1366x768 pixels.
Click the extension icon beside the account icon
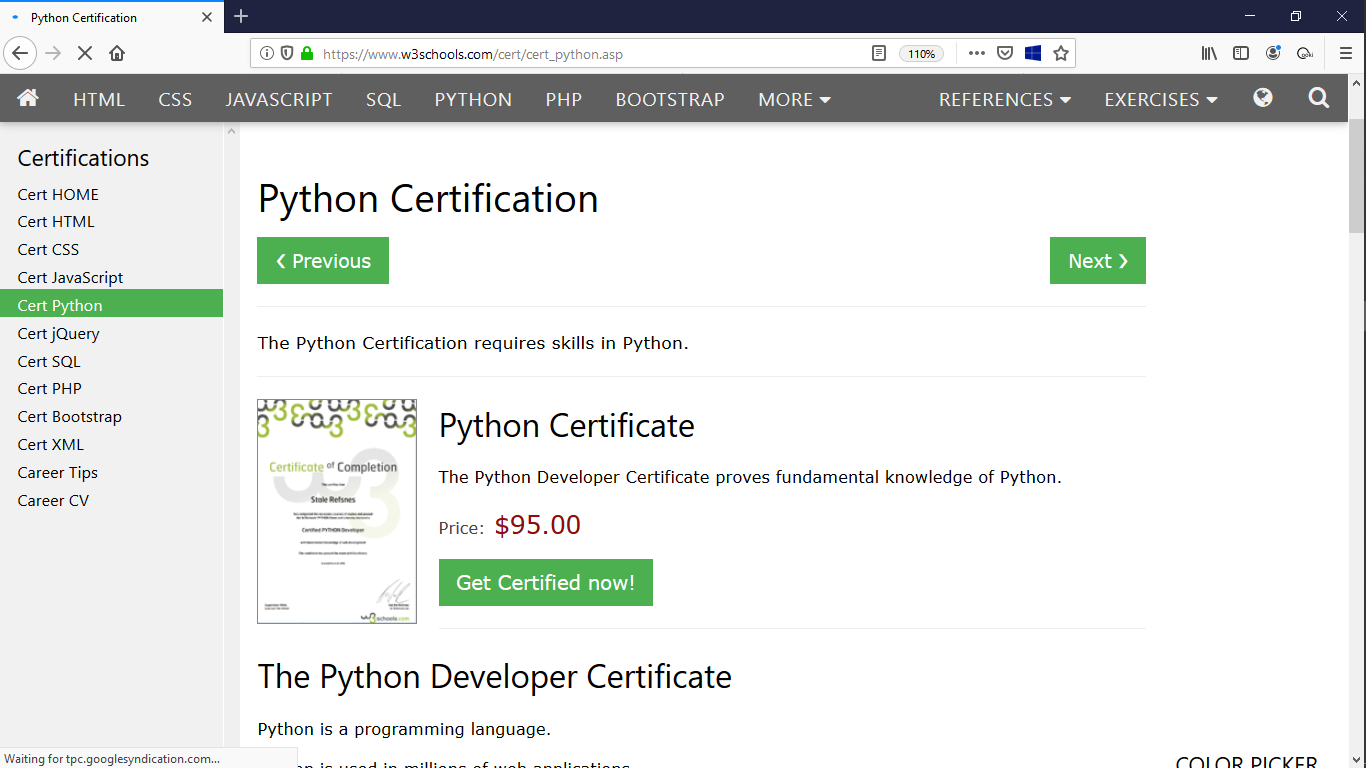tap(1305, 53)
